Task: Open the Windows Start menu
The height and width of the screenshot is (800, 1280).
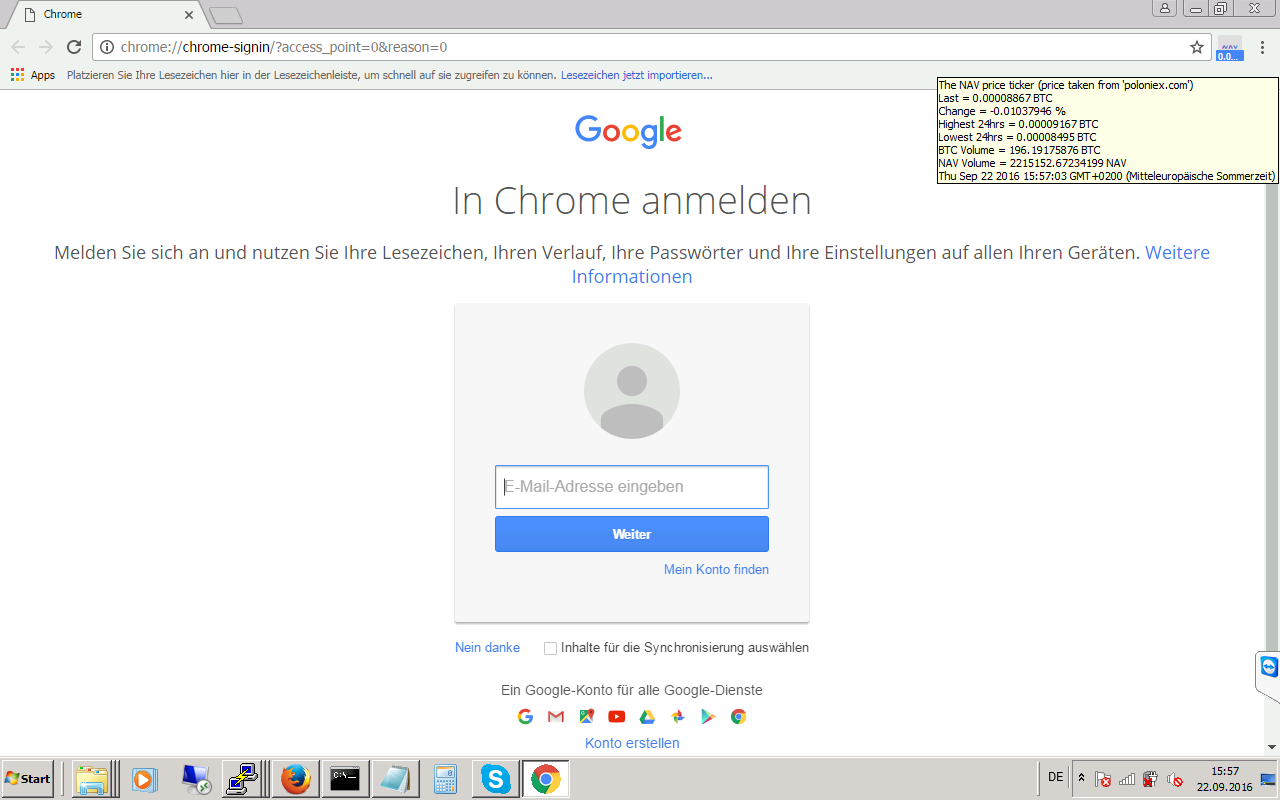Action: pyautogui.click(x=28, y=778)
